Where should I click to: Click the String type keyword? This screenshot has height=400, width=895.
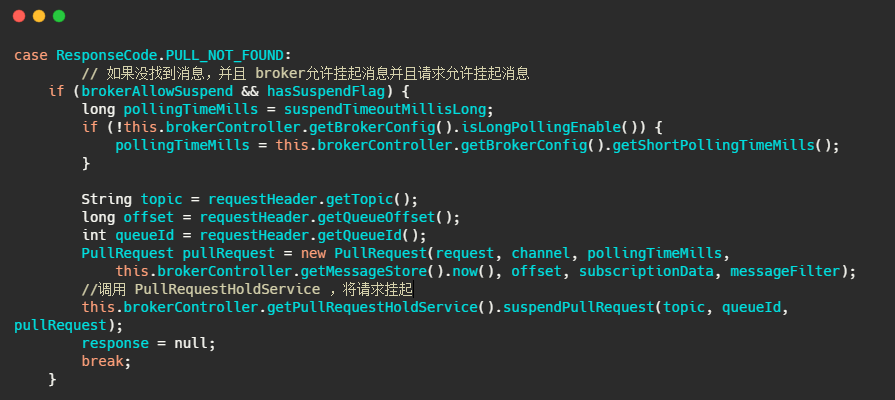point(107,199)
